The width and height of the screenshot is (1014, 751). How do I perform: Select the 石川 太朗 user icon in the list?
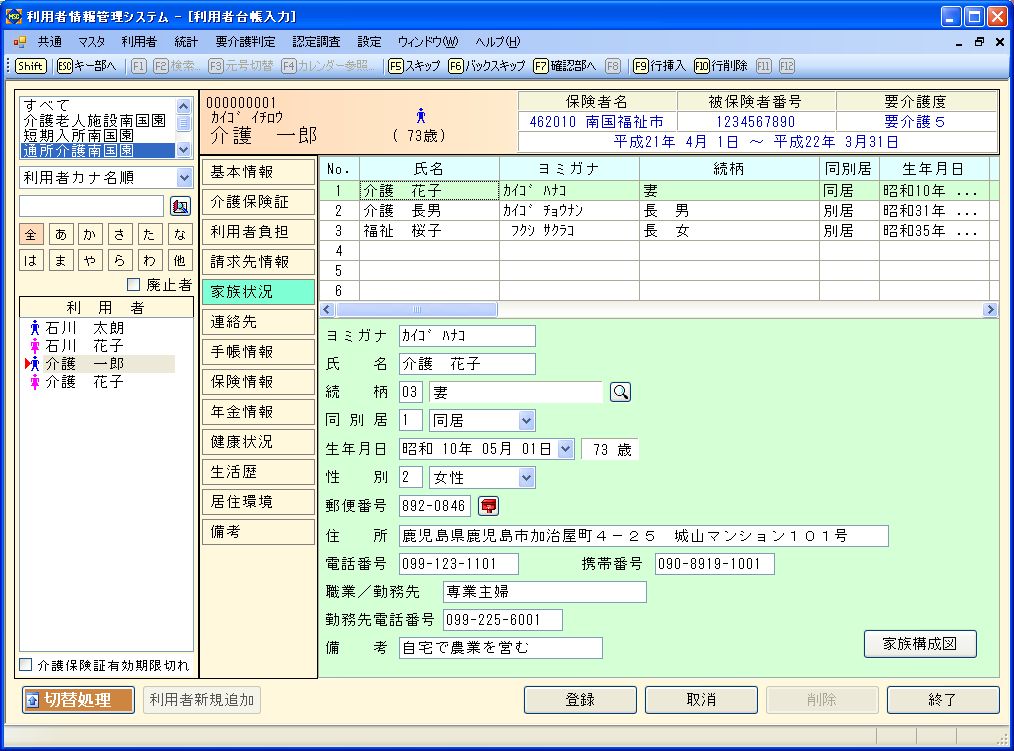pos(35,328)
